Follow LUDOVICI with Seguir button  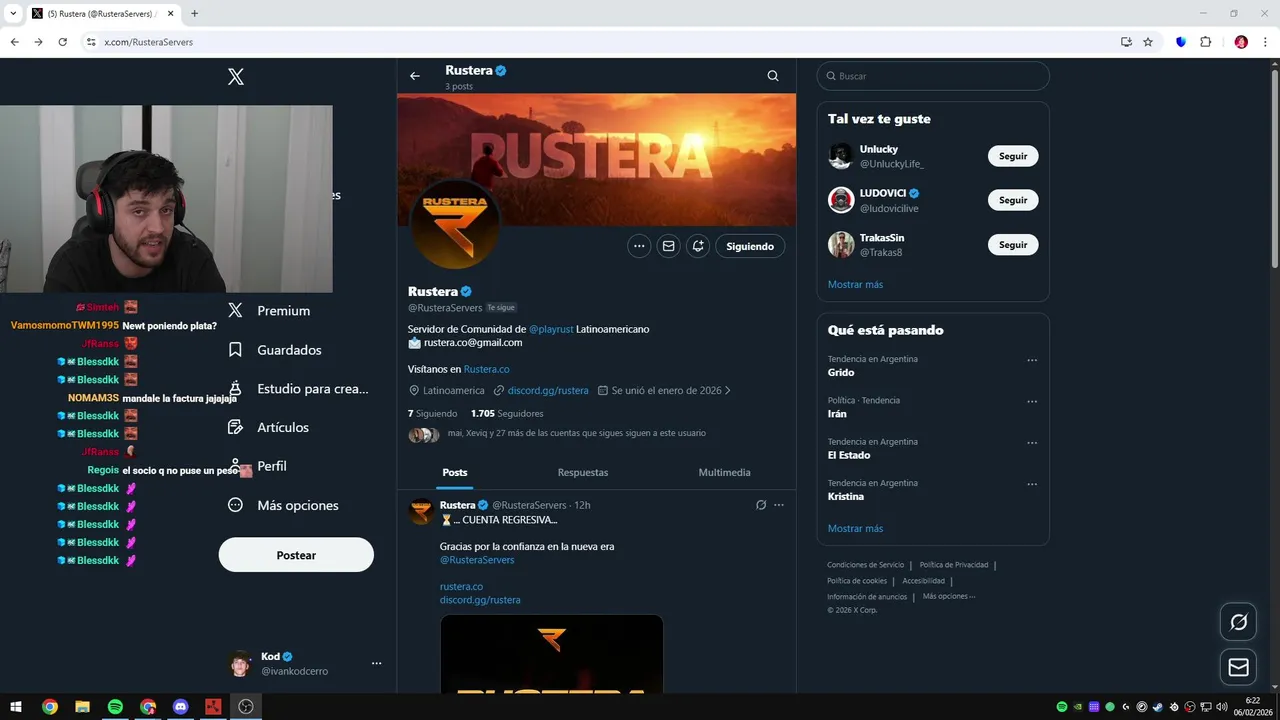click(1013, 200)
